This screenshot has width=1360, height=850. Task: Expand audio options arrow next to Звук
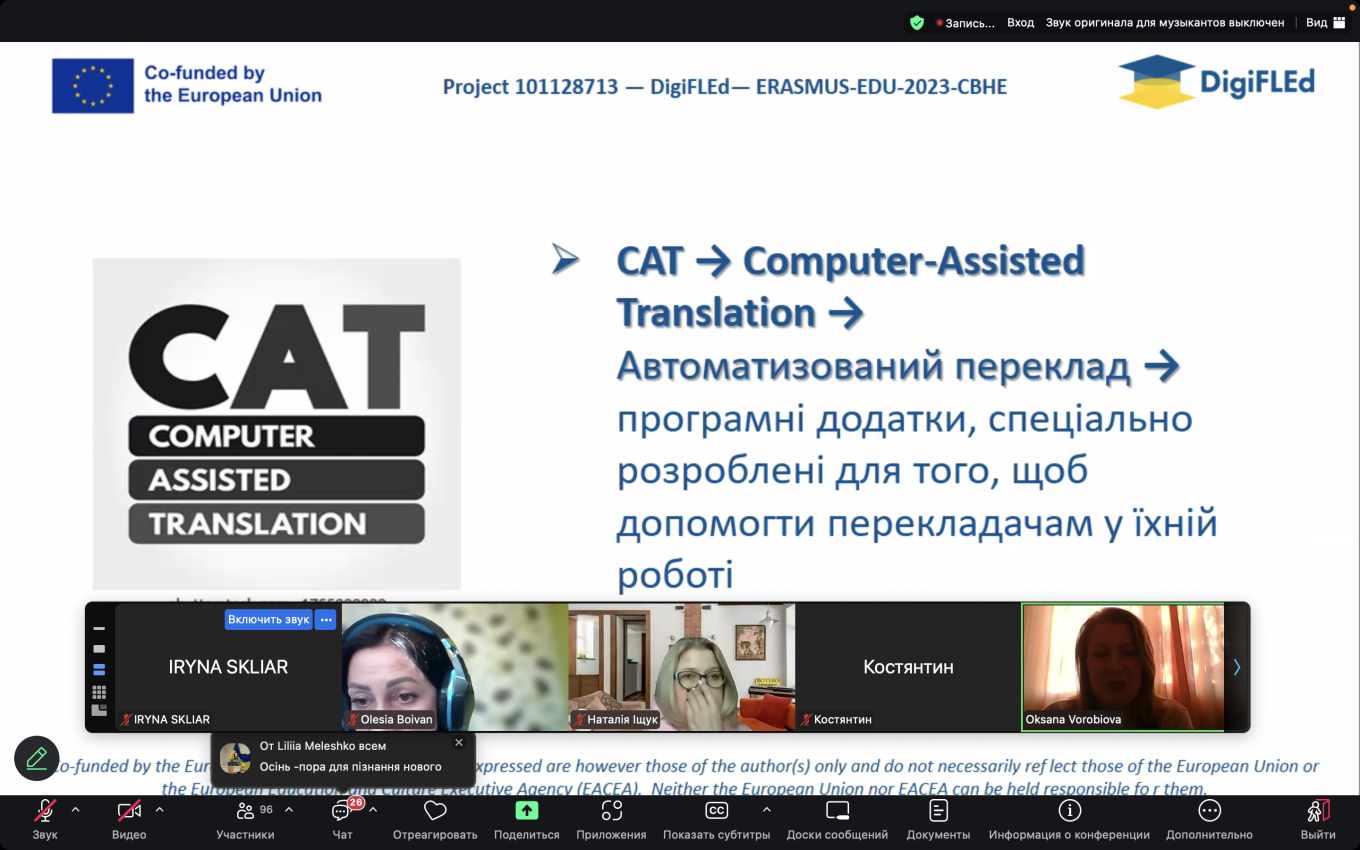(x=75, y=810)
